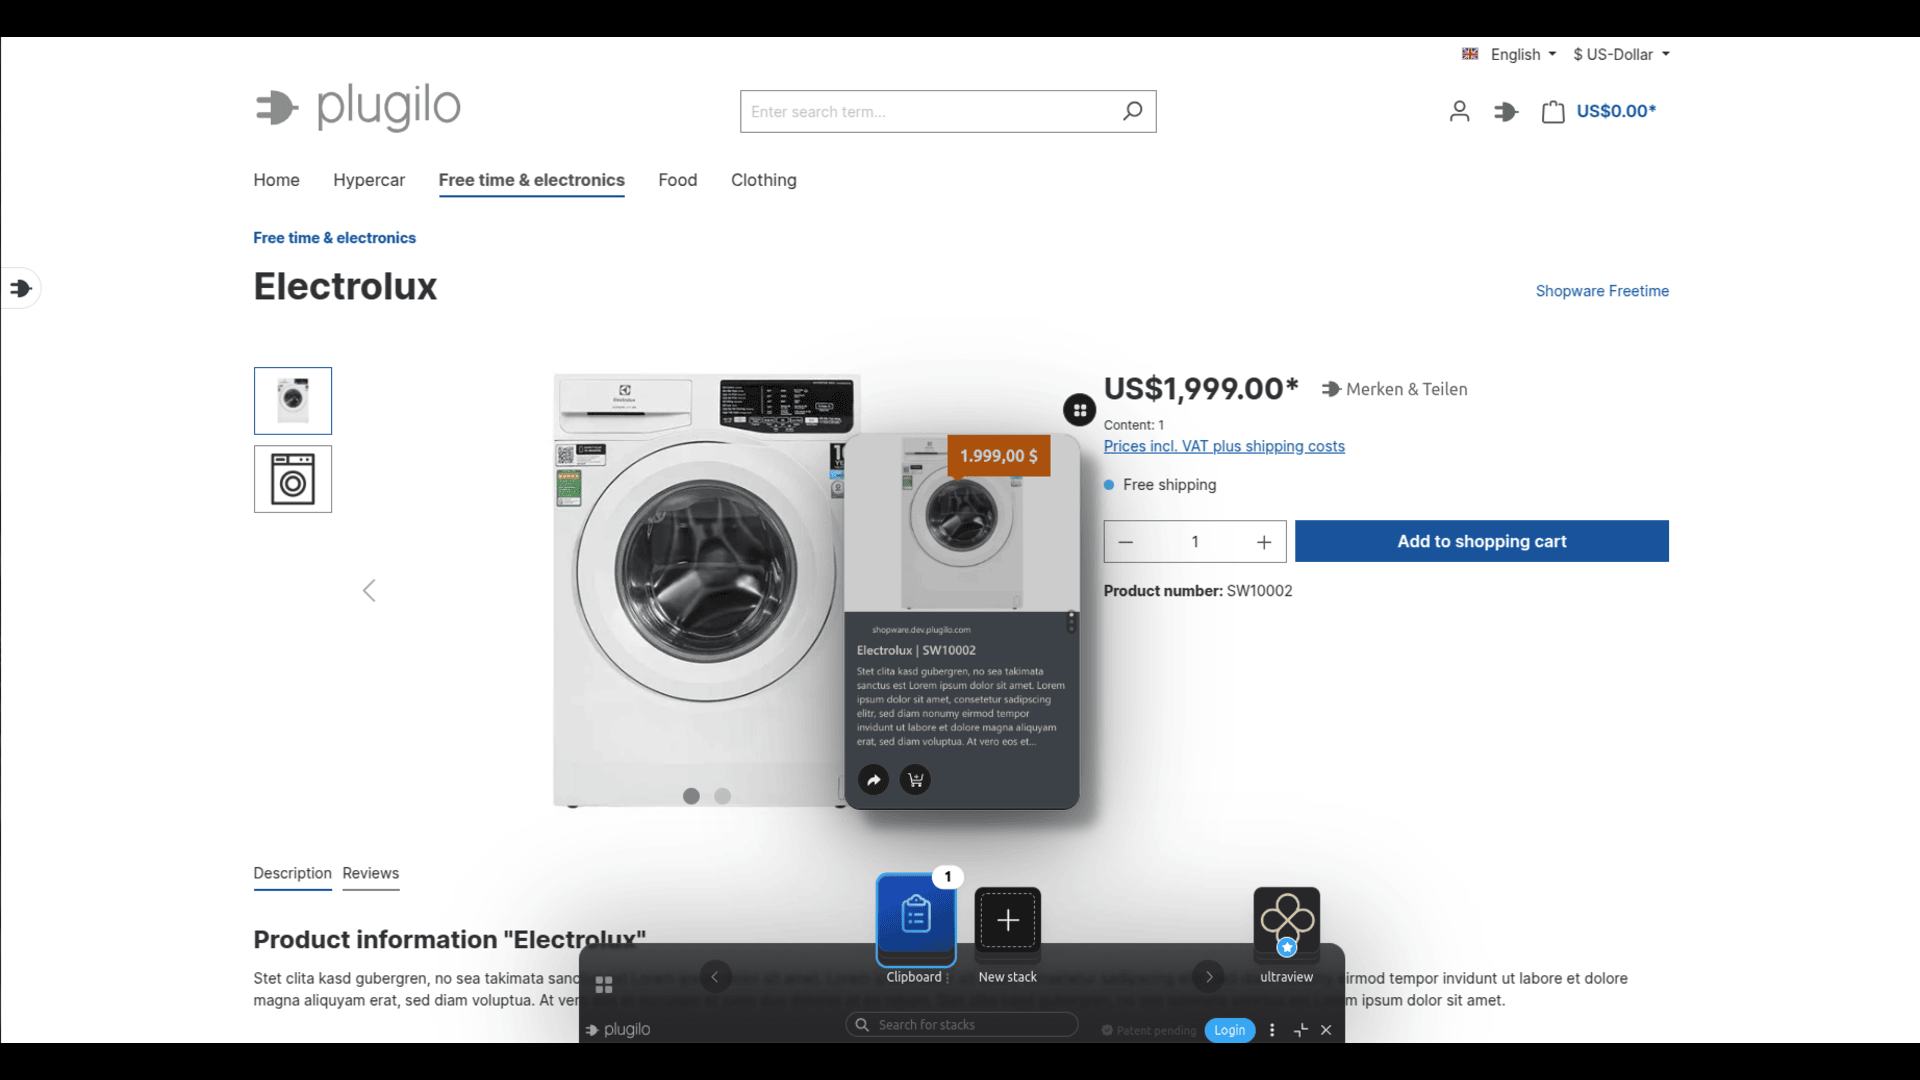This screenshot has width=1920, height=1080.
Task: Focus Search for stacks field
Action: click(x=961, y=1025)
